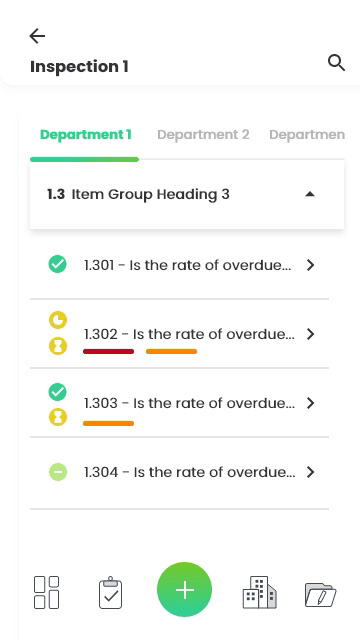Screen dimensions: 360x640
Task: Go back using the left arrow
Action: coord(37,36)
